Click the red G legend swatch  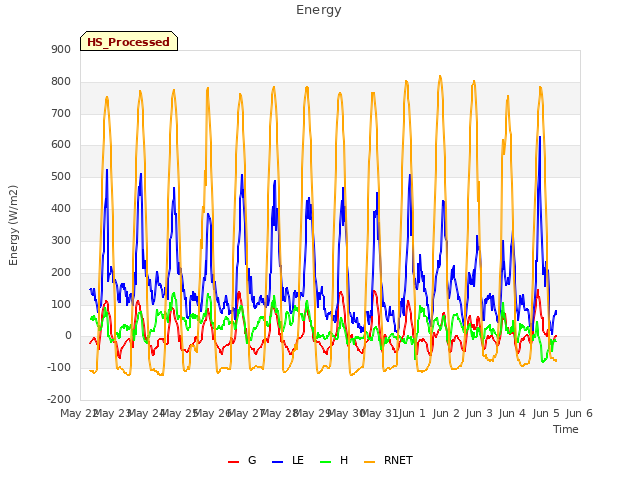(233, 462)
